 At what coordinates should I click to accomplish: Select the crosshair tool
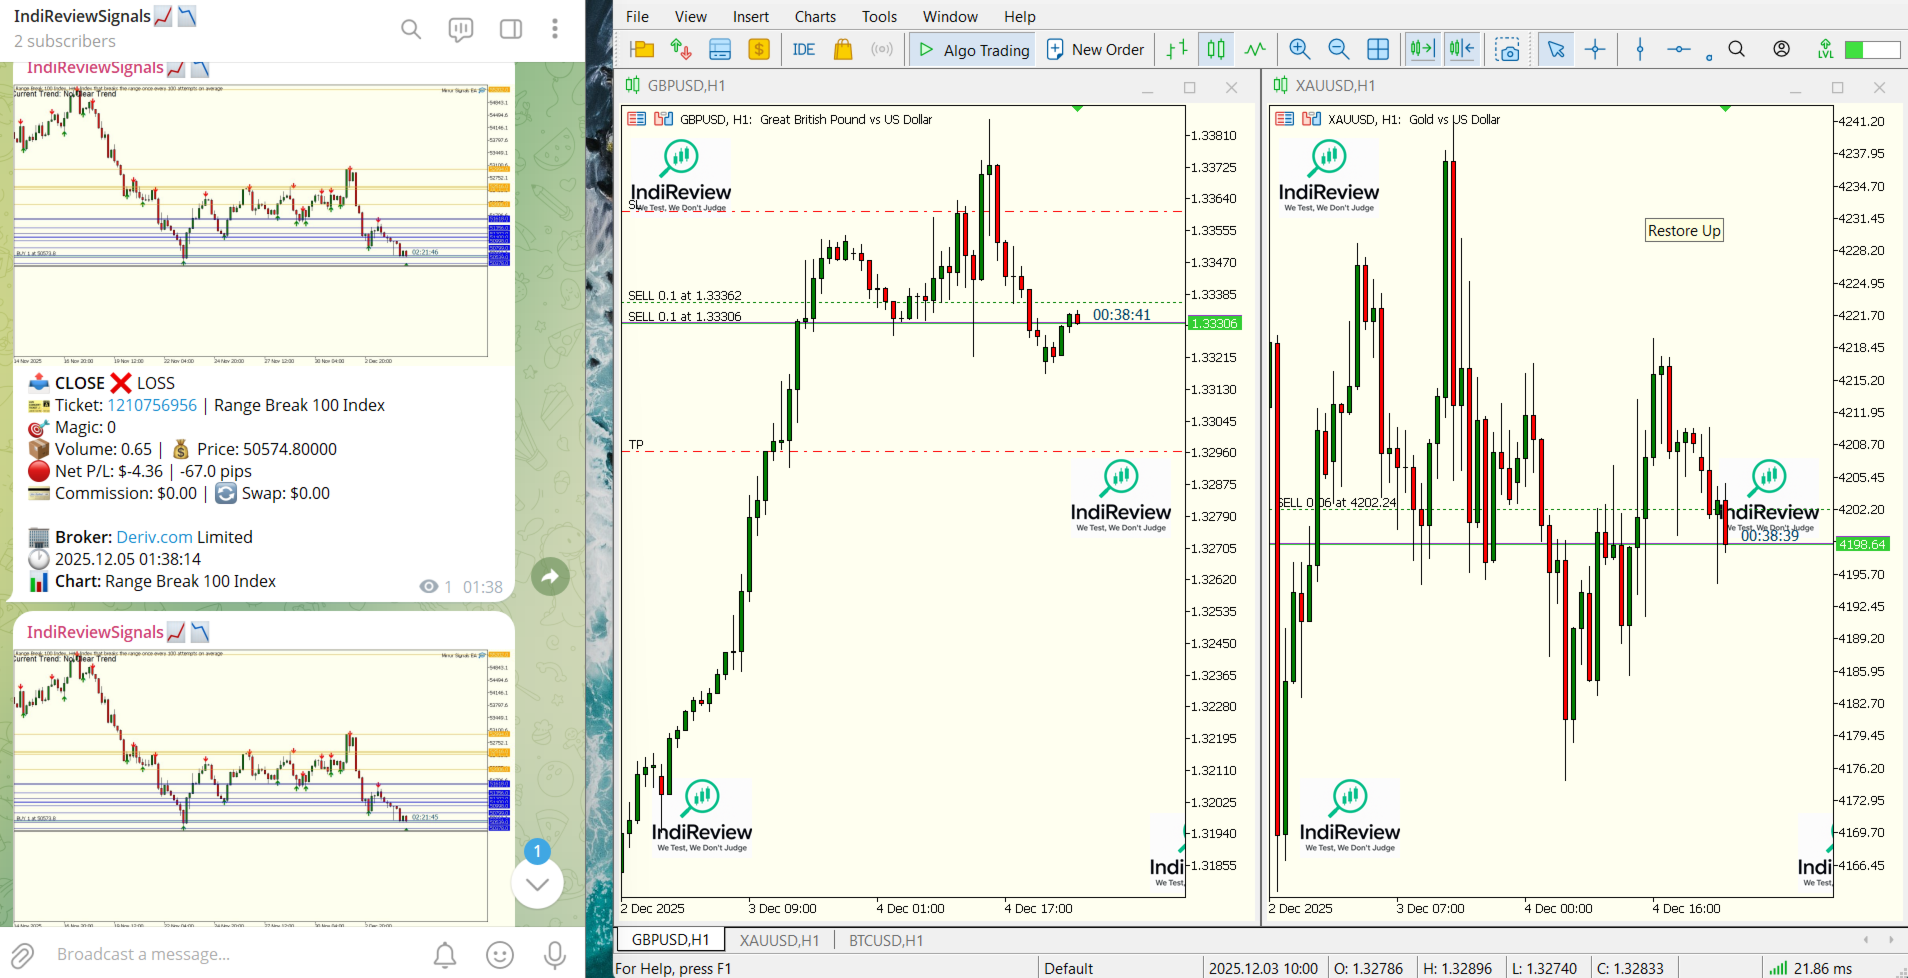1596,49
